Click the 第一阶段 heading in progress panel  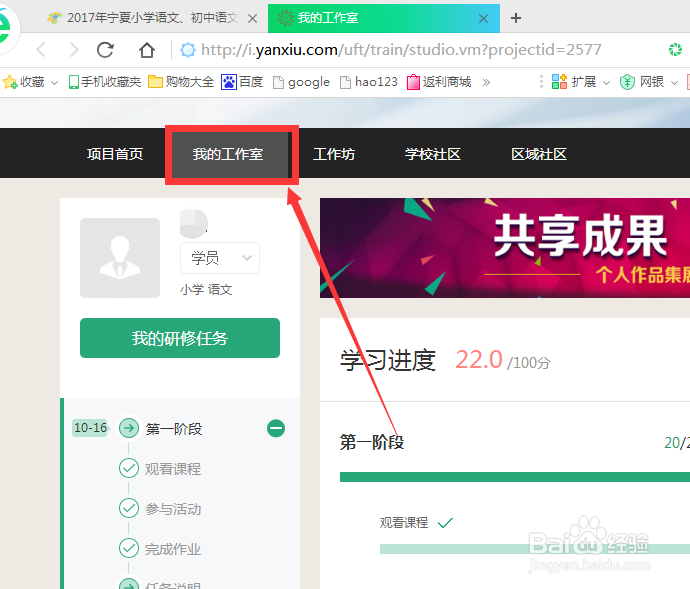[372, 442]
